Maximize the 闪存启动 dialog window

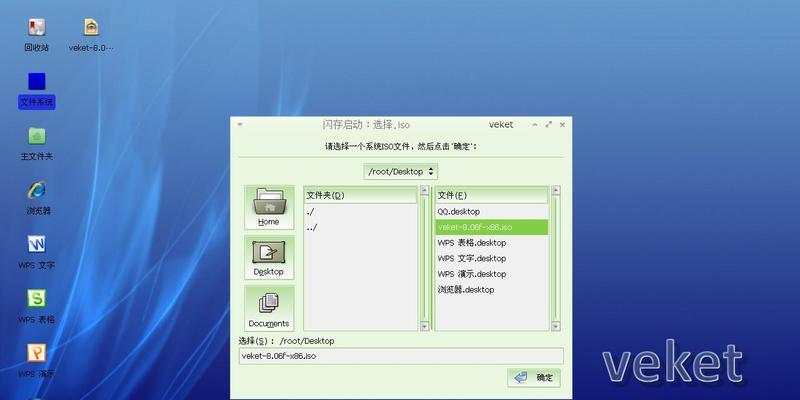(548, 124)
